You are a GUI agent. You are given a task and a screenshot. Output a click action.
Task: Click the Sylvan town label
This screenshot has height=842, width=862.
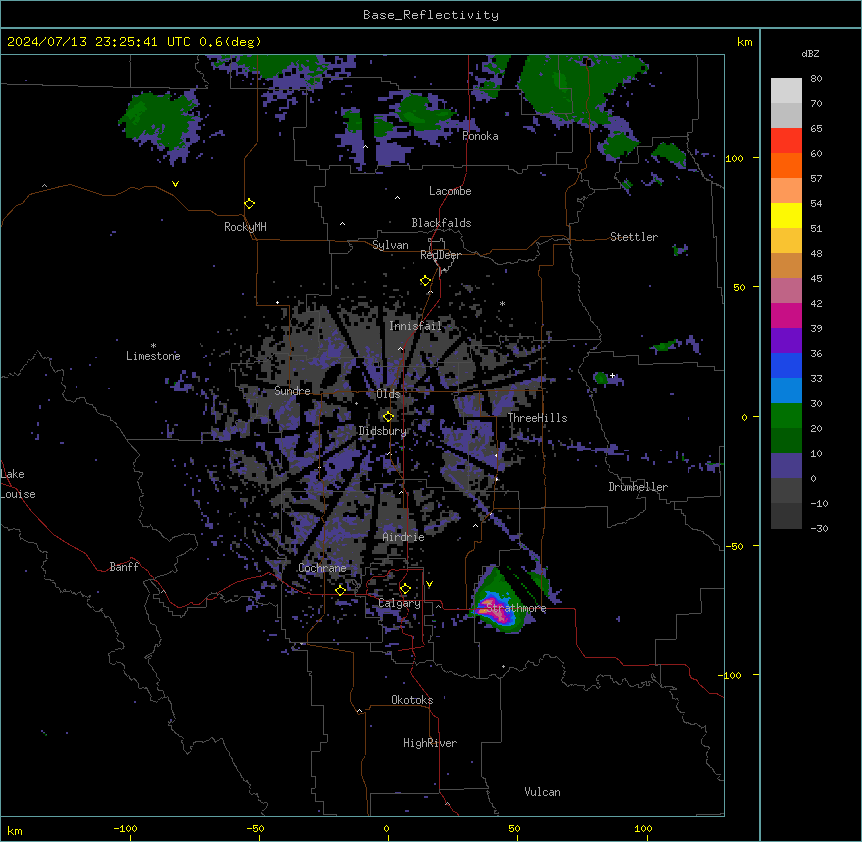(x=390, y=245)
